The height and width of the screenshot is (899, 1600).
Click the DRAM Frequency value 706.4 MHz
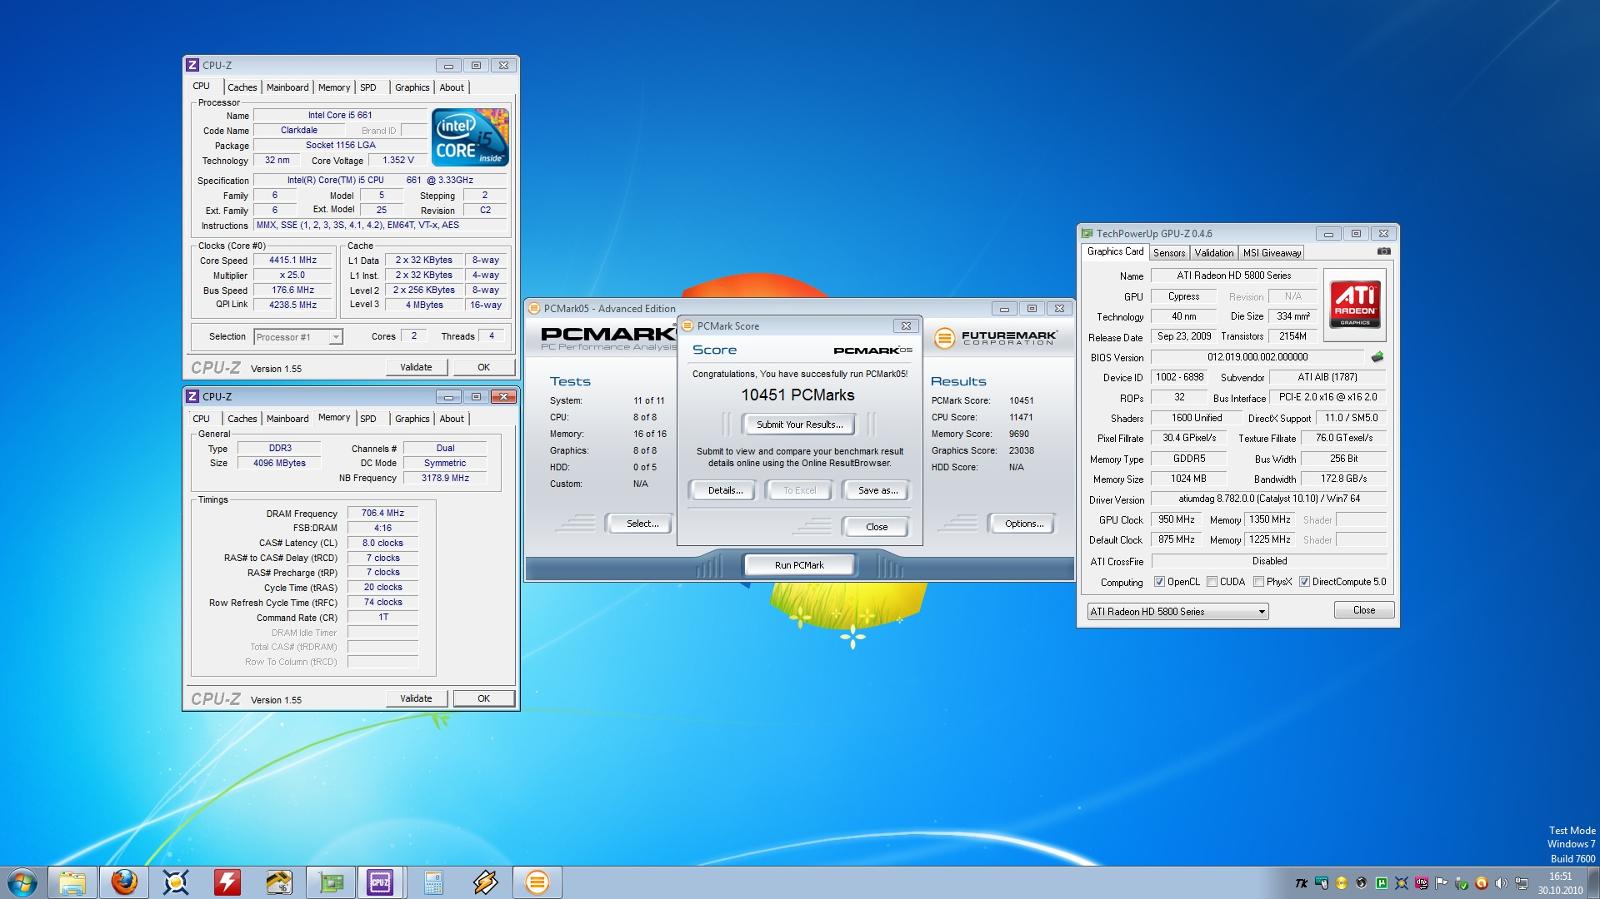click(382, 513)
